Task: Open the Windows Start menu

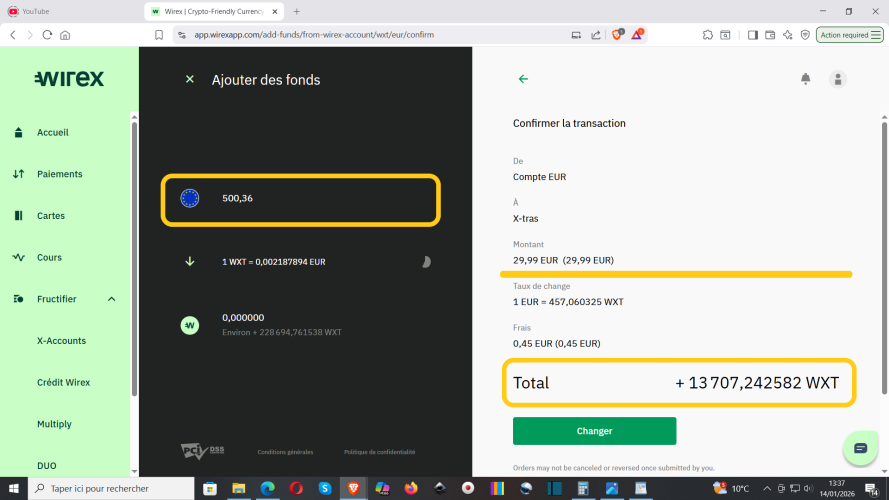Action: (14, 488)
